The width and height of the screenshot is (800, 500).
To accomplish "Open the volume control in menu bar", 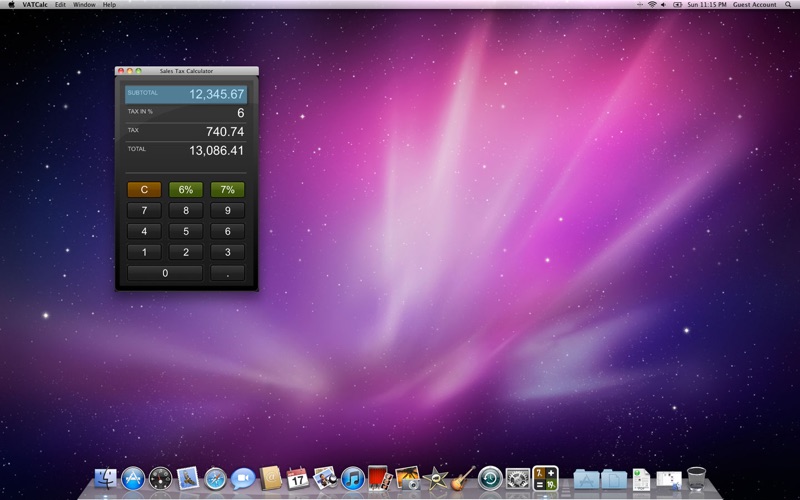I will pos(664,5).
